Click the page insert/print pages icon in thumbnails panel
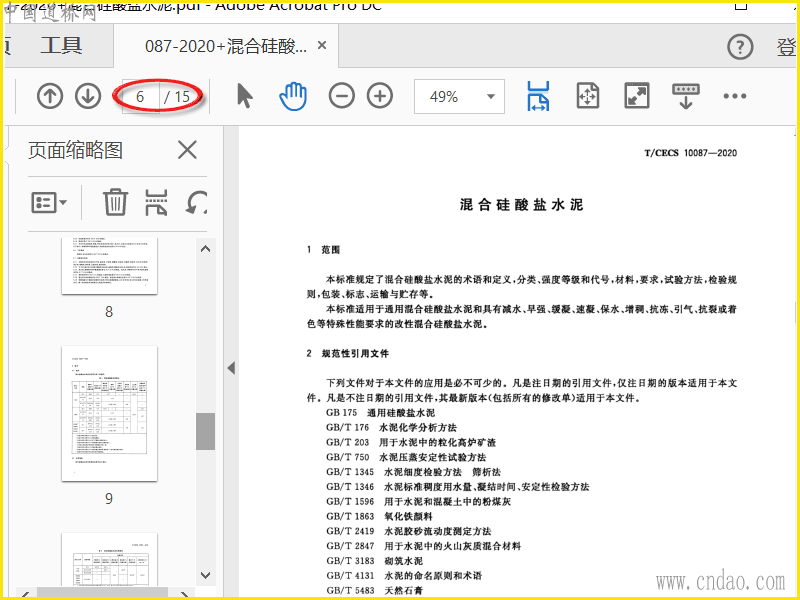The image size is (800, 600). (x=156, y=202)
